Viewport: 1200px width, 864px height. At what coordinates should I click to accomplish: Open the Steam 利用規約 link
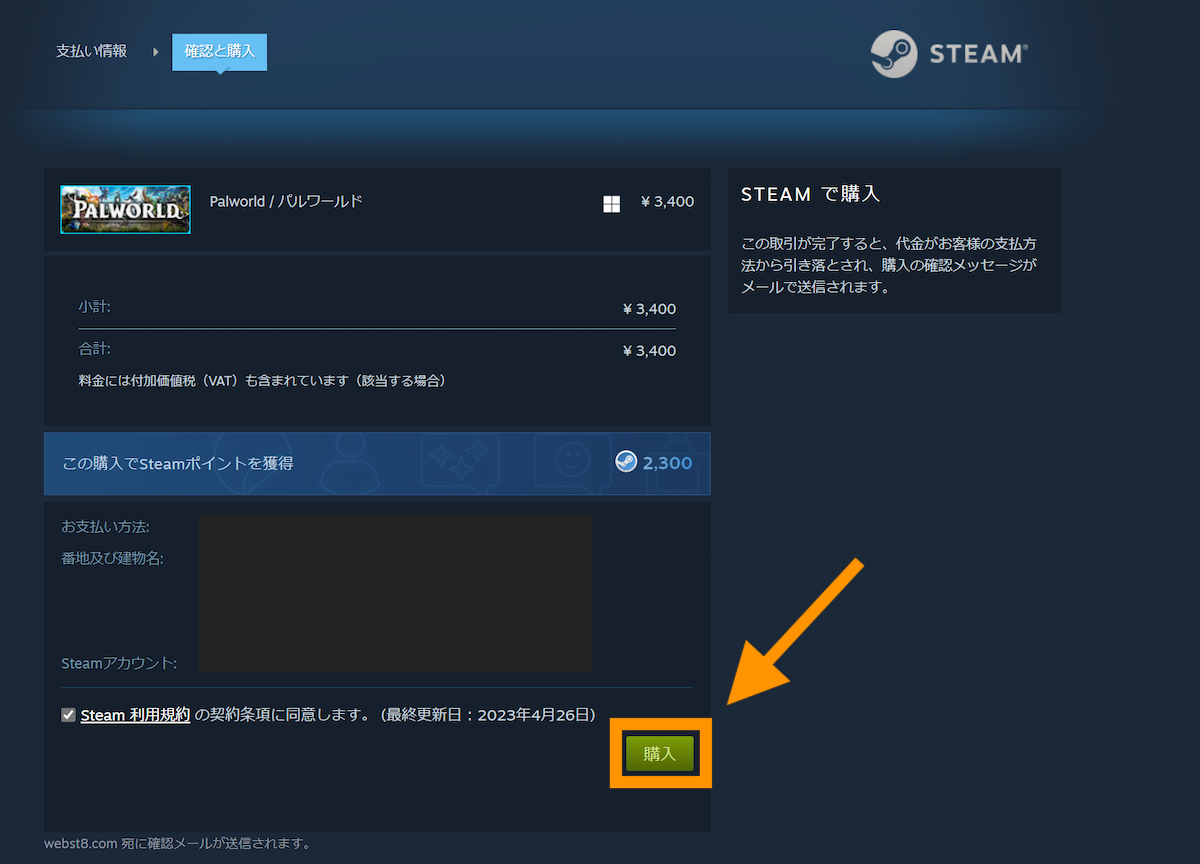[x=136, y=714]
